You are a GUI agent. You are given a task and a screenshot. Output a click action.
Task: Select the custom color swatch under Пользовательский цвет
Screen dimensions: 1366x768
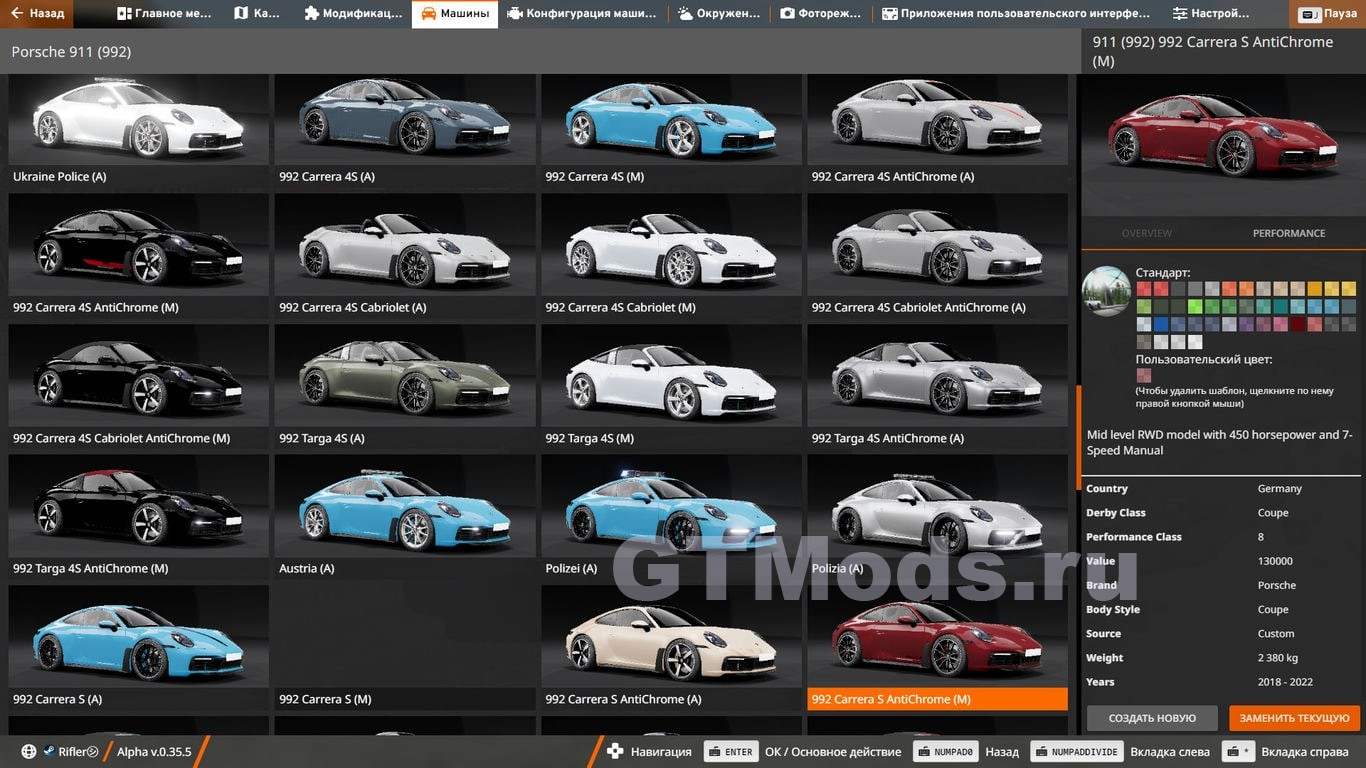pos(1144,376)
